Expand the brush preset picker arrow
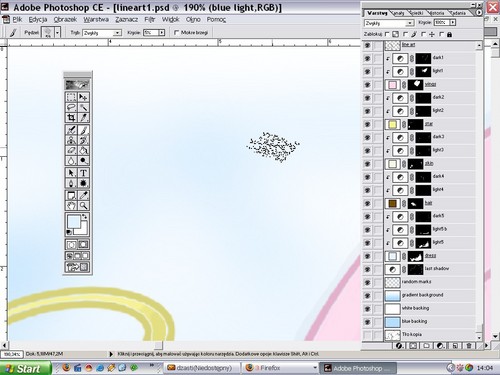 (x=57, y=33)
